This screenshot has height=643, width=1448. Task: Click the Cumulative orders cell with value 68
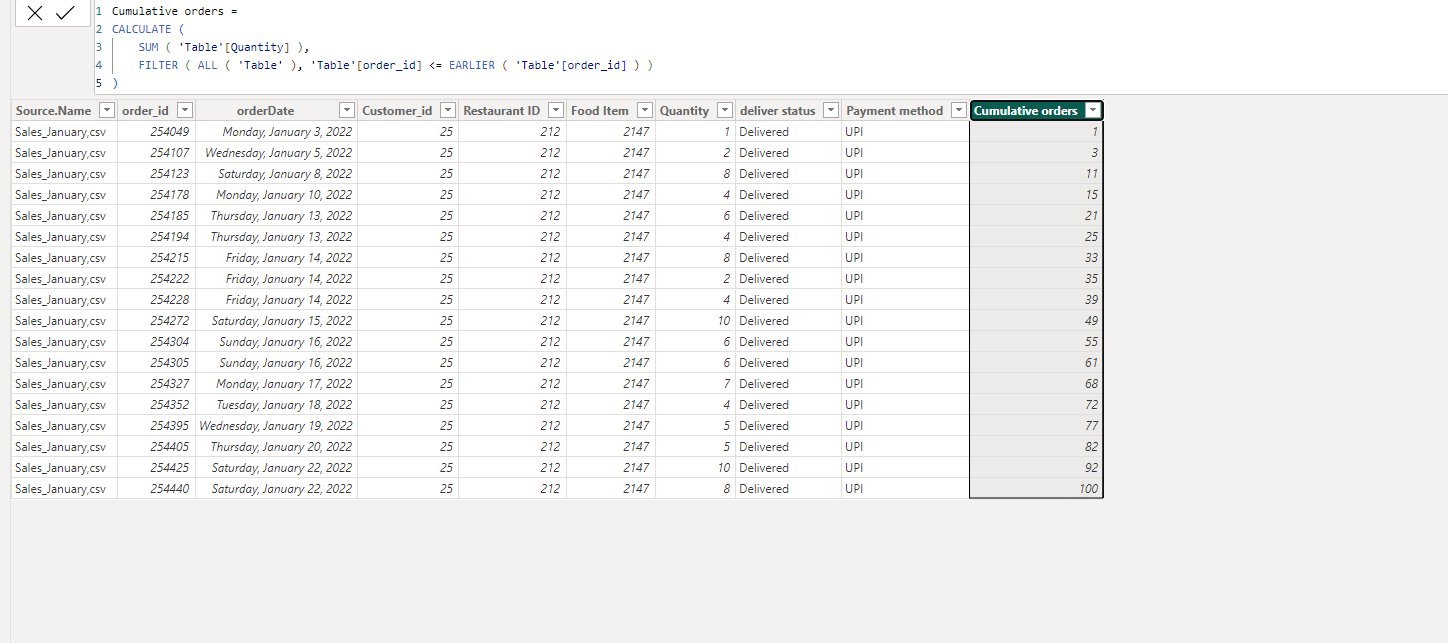1036,384
